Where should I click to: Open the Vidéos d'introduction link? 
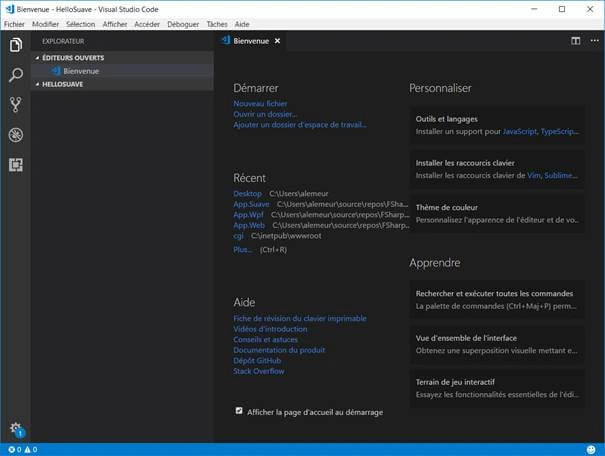point(270,329)
